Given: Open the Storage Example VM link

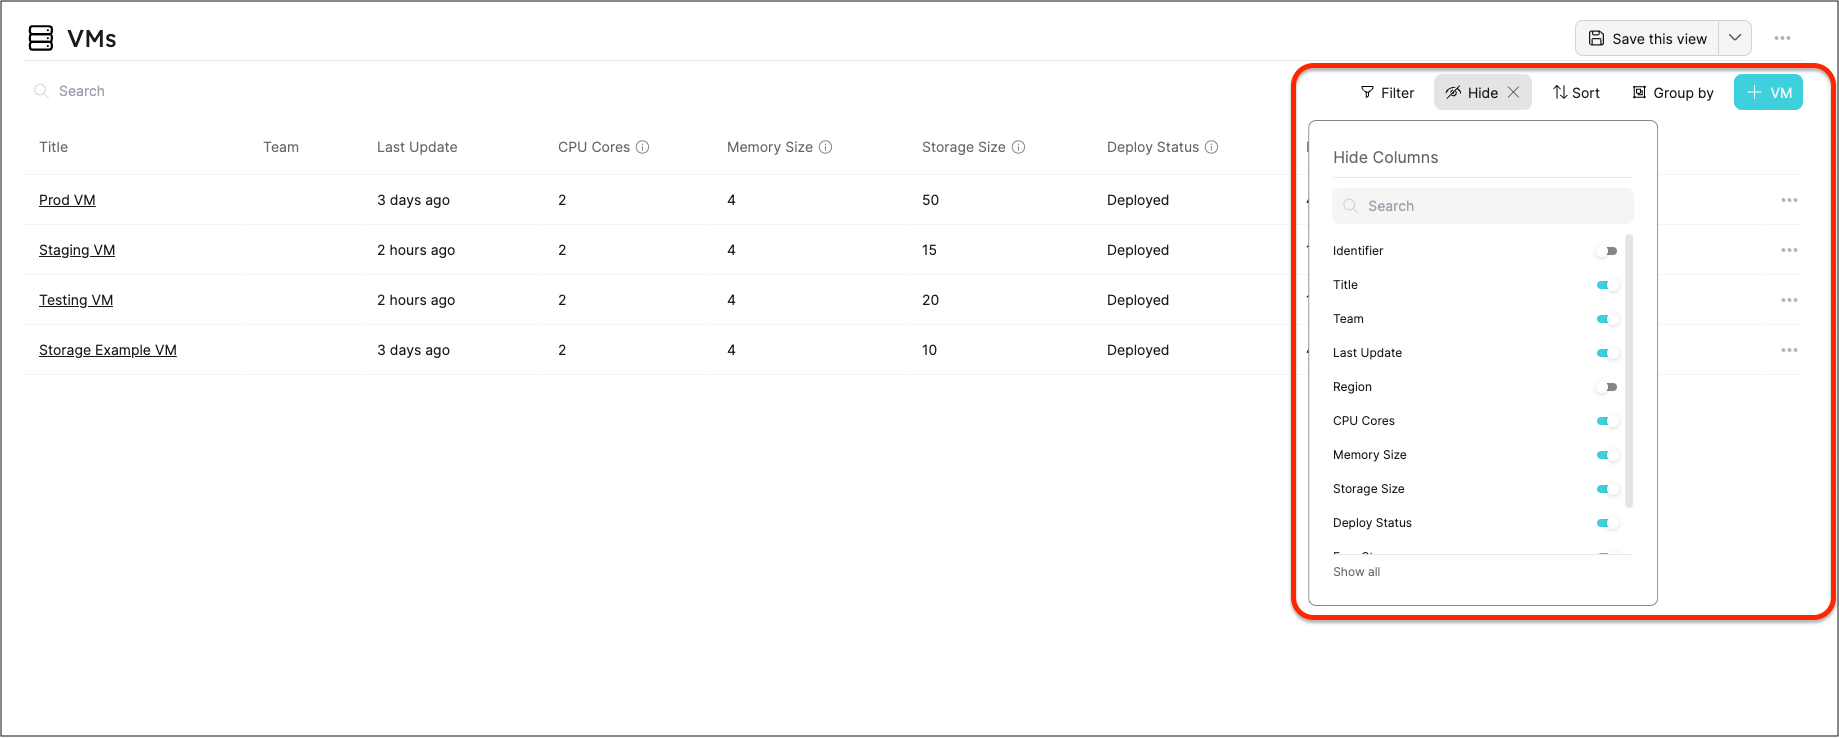Looking at the screenshot, I should coord(108,350).
